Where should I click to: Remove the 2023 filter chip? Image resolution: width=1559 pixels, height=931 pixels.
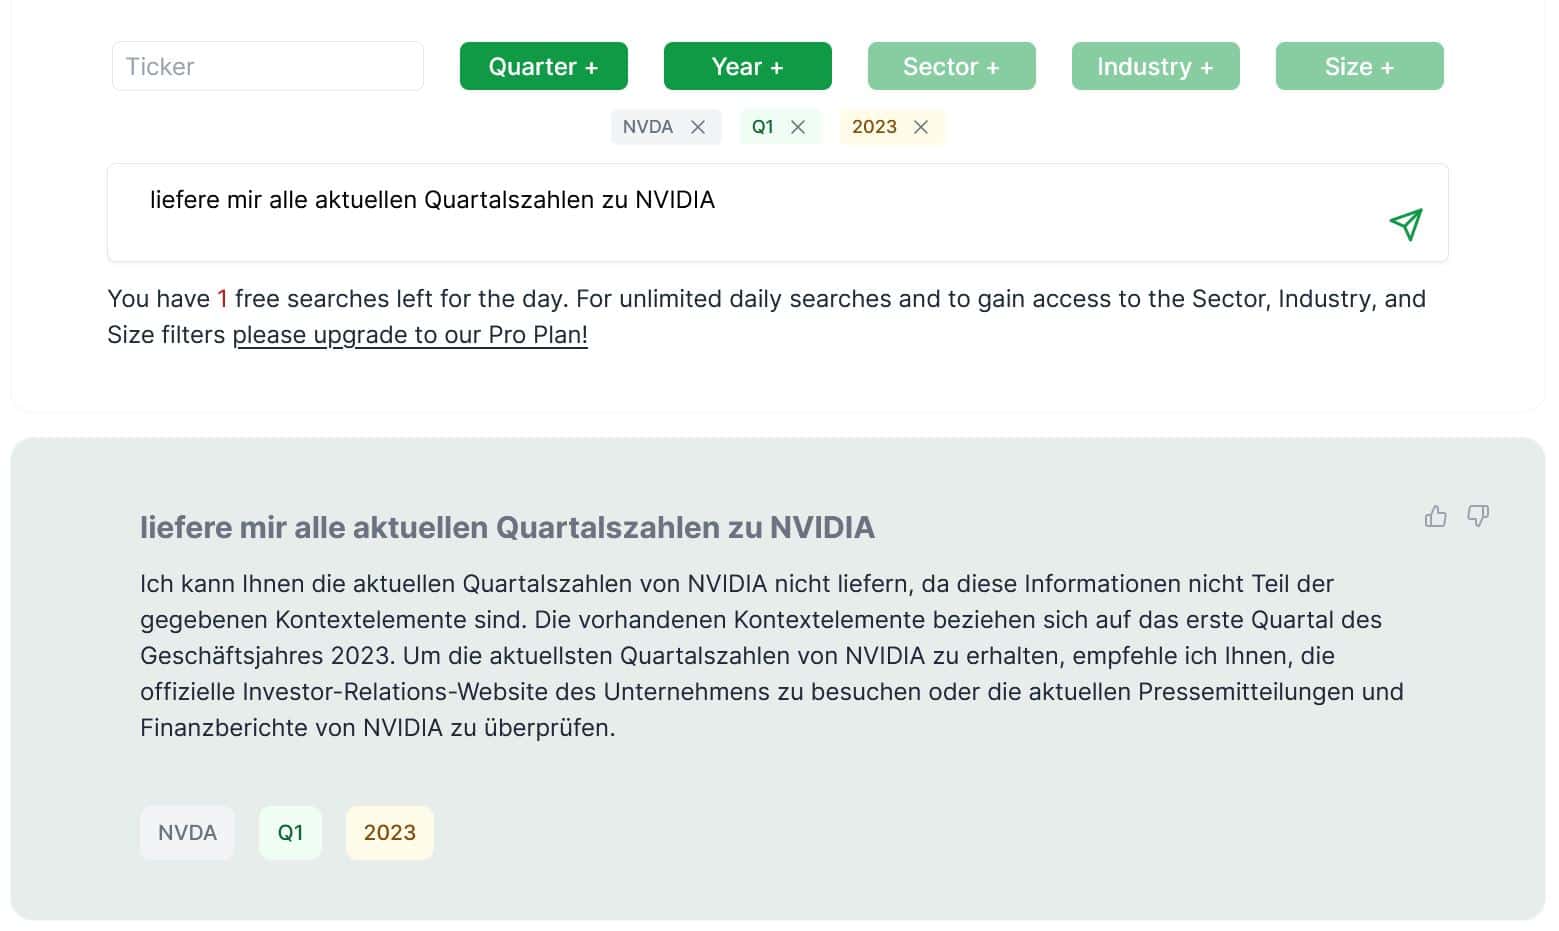coord(921,127)
